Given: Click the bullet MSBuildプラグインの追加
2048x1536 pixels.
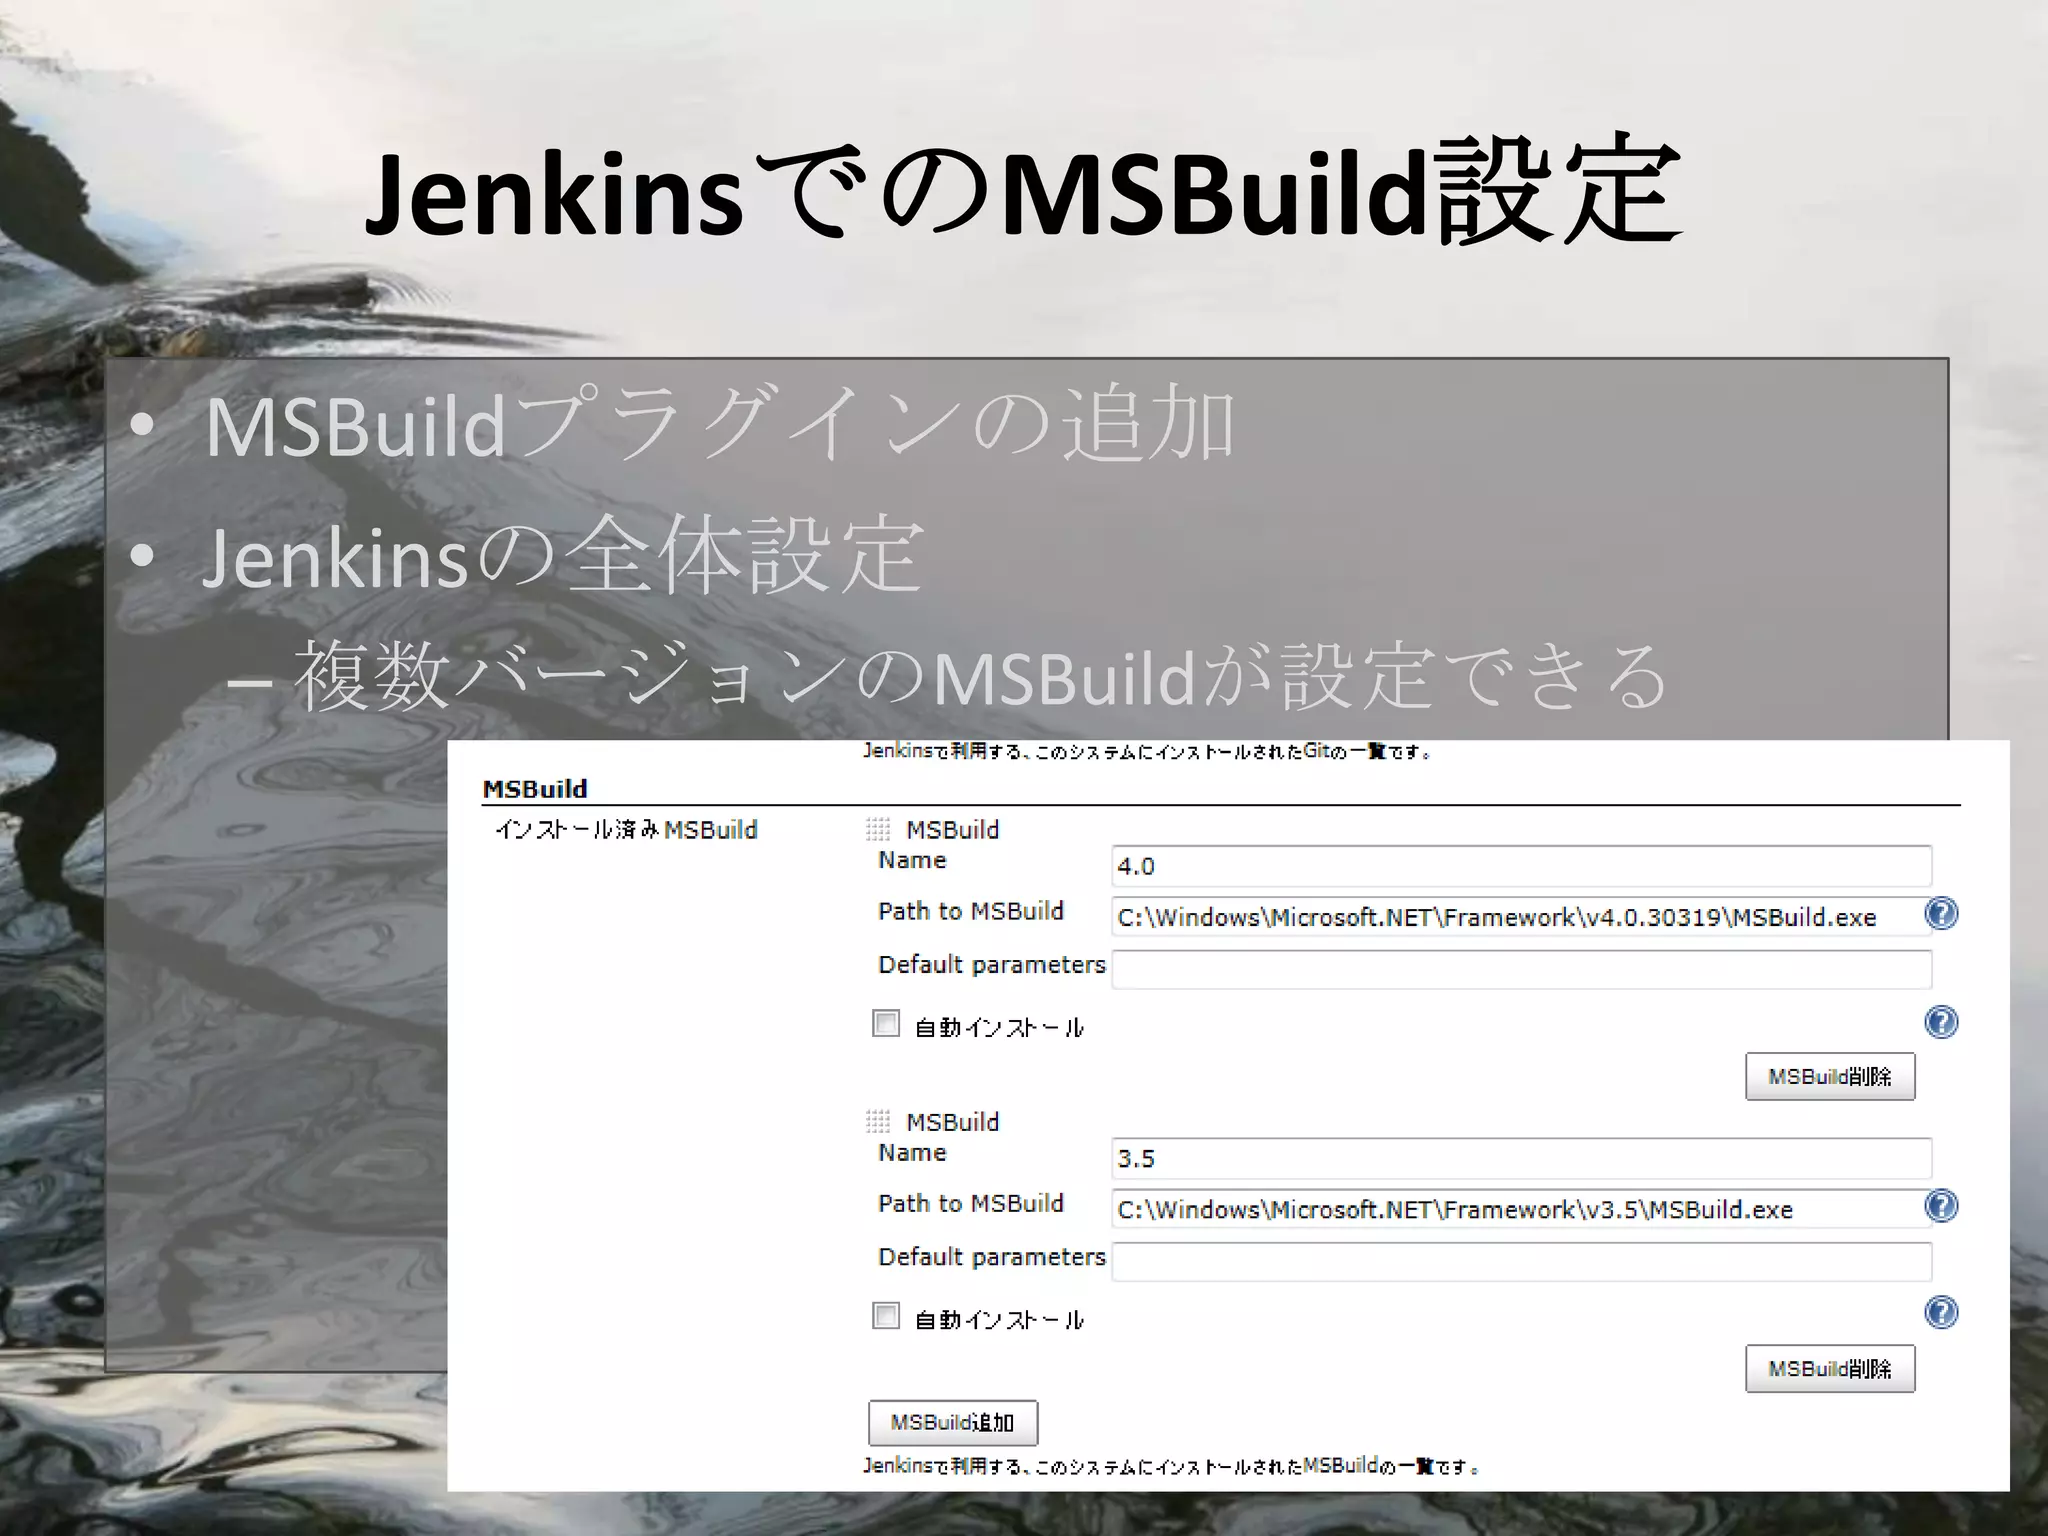Looking at the screenshot, I should pyautogui.click(x=720, y=426).
